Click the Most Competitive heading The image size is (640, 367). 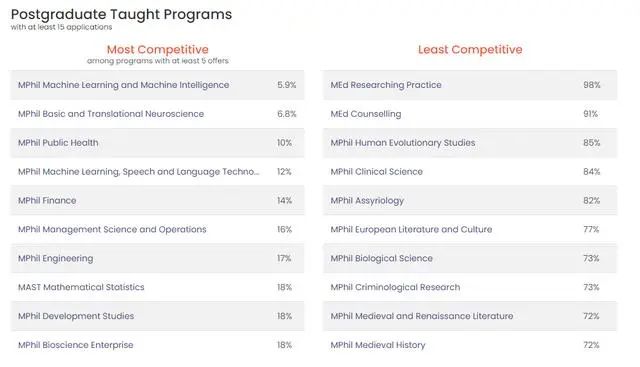coord(158,49)
